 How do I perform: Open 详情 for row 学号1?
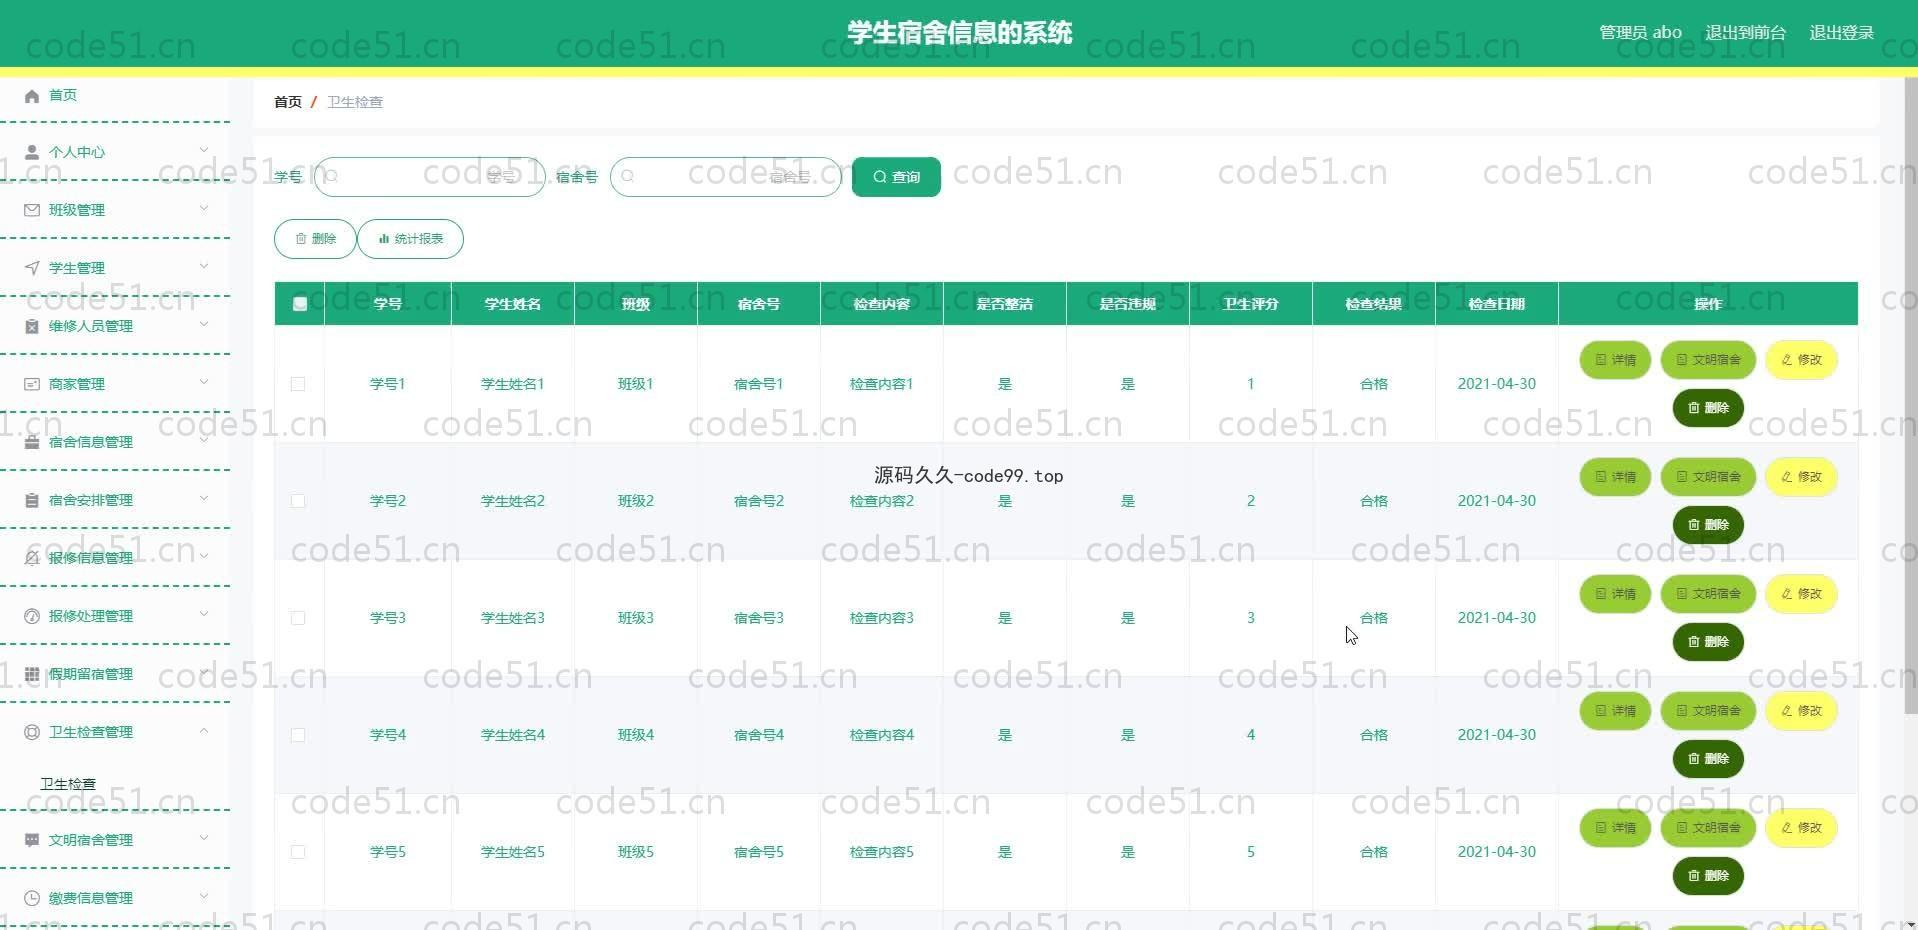tap(1615, 360)
